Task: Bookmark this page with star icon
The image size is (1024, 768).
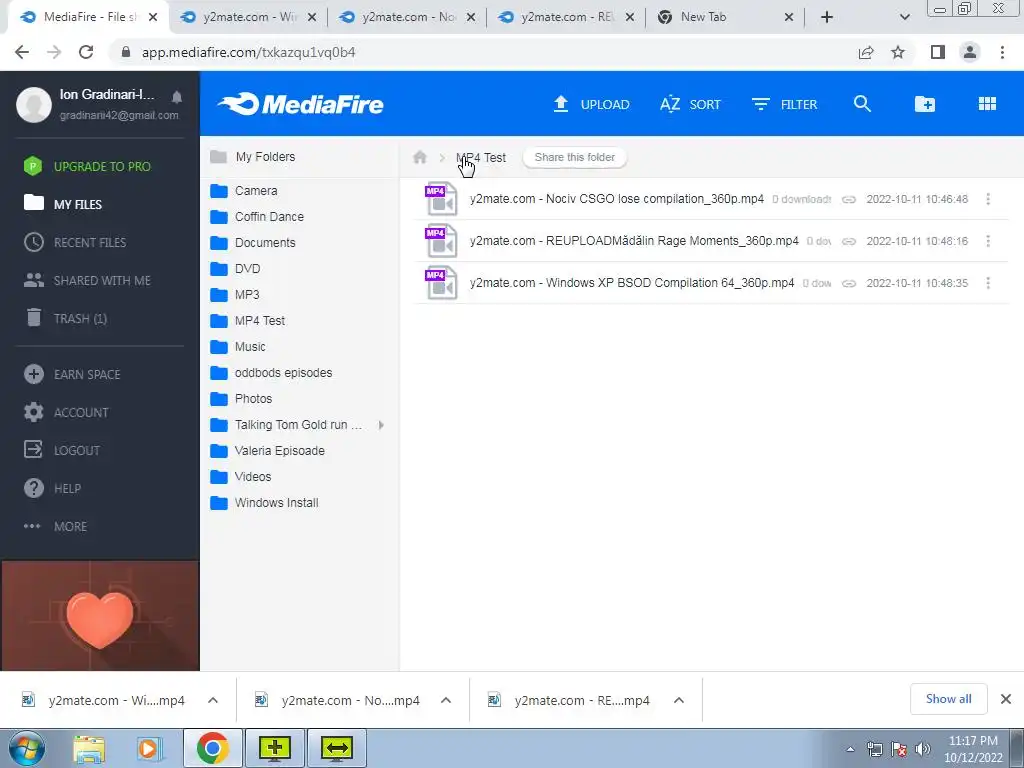Action: point(898,52)
